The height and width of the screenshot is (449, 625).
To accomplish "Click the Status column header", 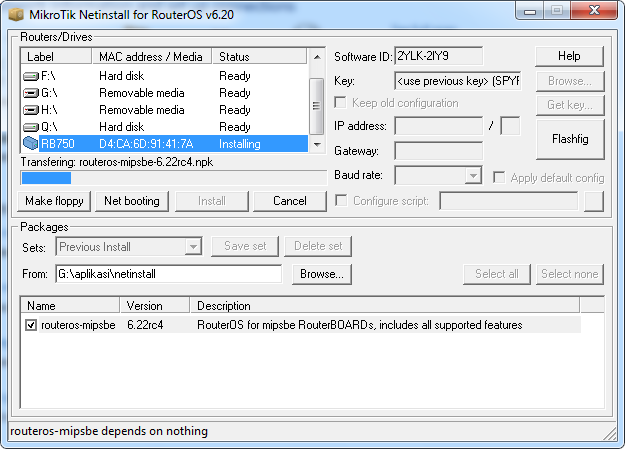I will [x=259, y=57].
